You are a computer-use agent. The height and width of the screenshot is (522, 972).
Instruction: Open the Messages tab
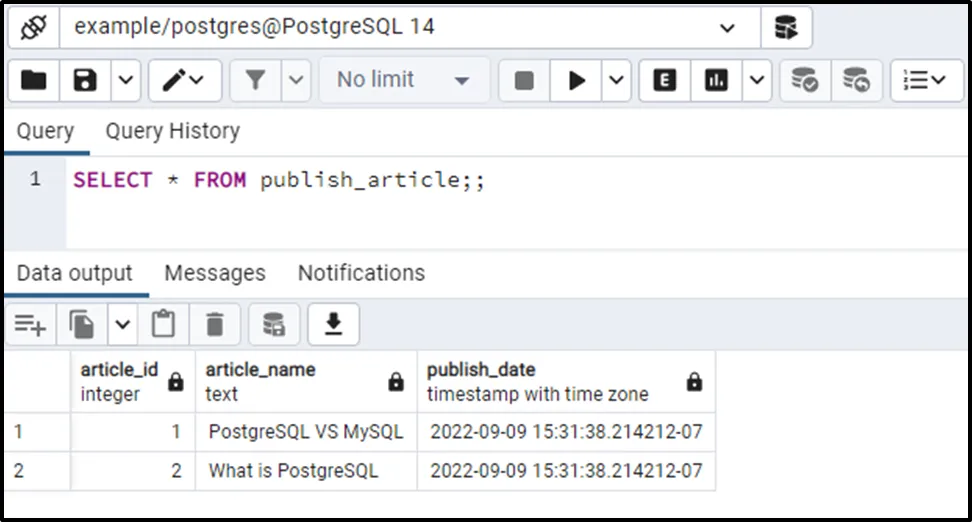coord(214,273)
